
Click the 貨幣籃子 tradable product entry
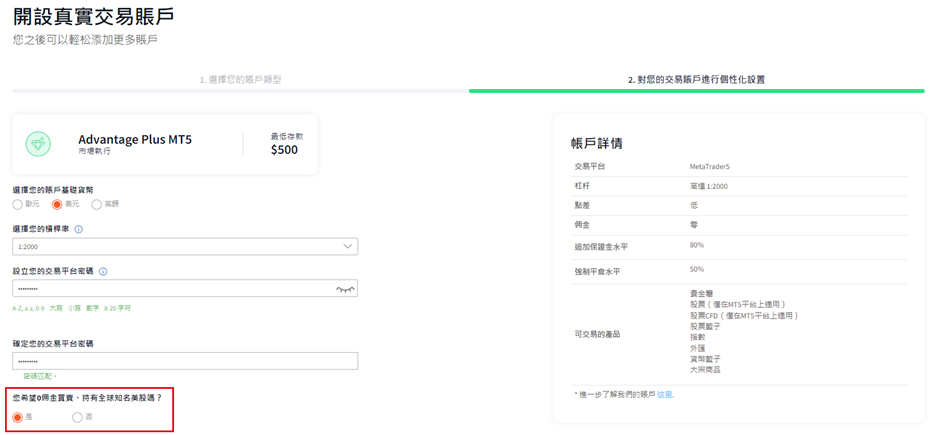pyautogui.click(x=705, y=358)
